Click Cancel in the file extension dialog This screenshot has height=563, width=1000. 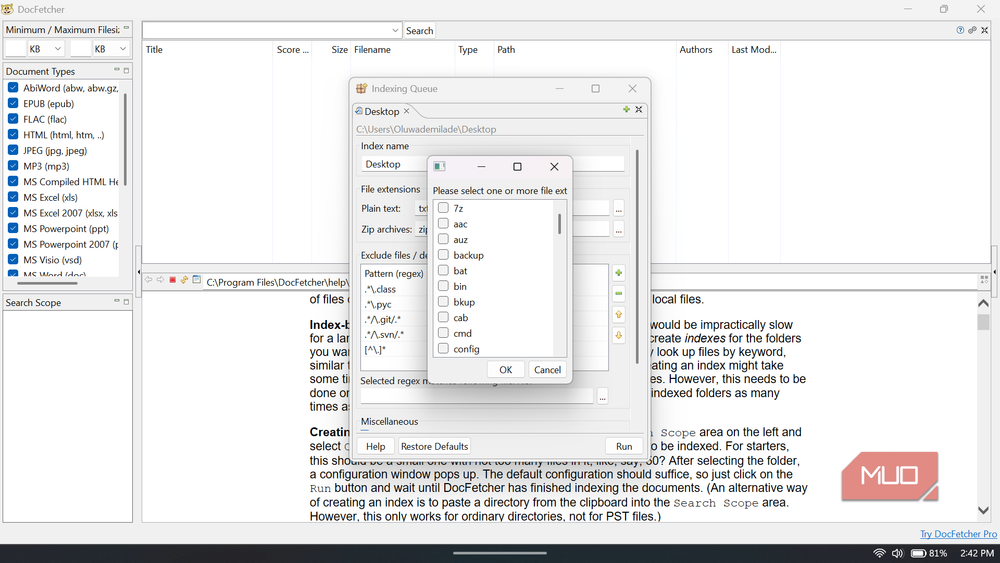point(547,370)
